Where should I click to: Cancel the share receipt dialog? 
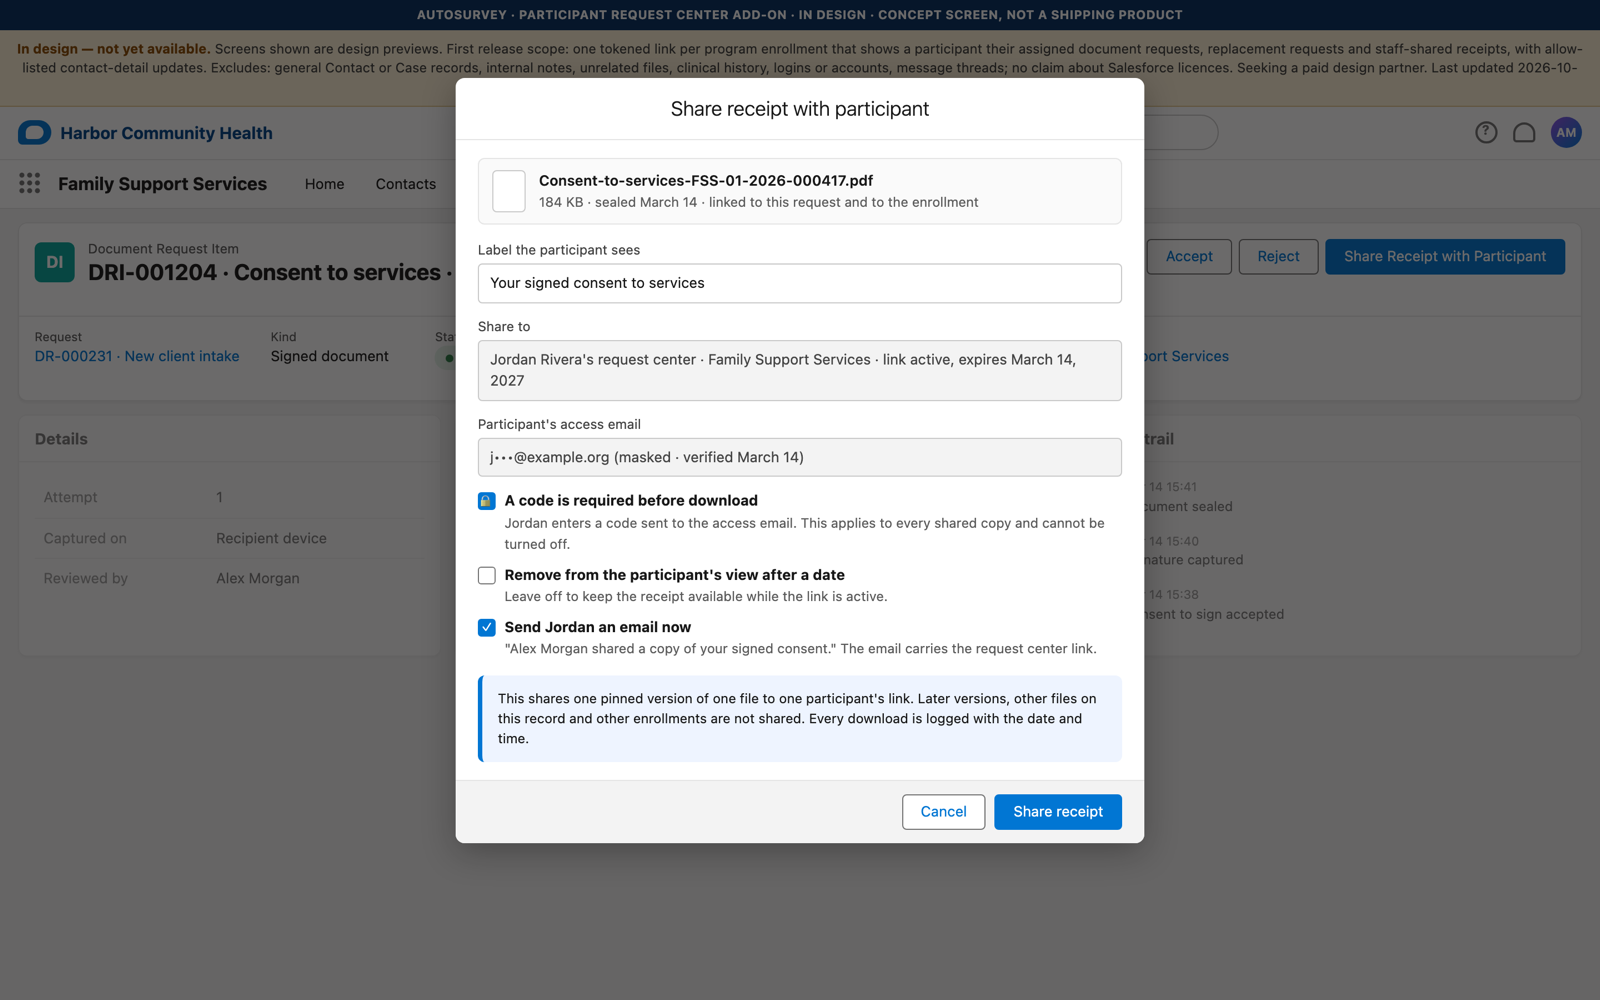coord(943,812)
